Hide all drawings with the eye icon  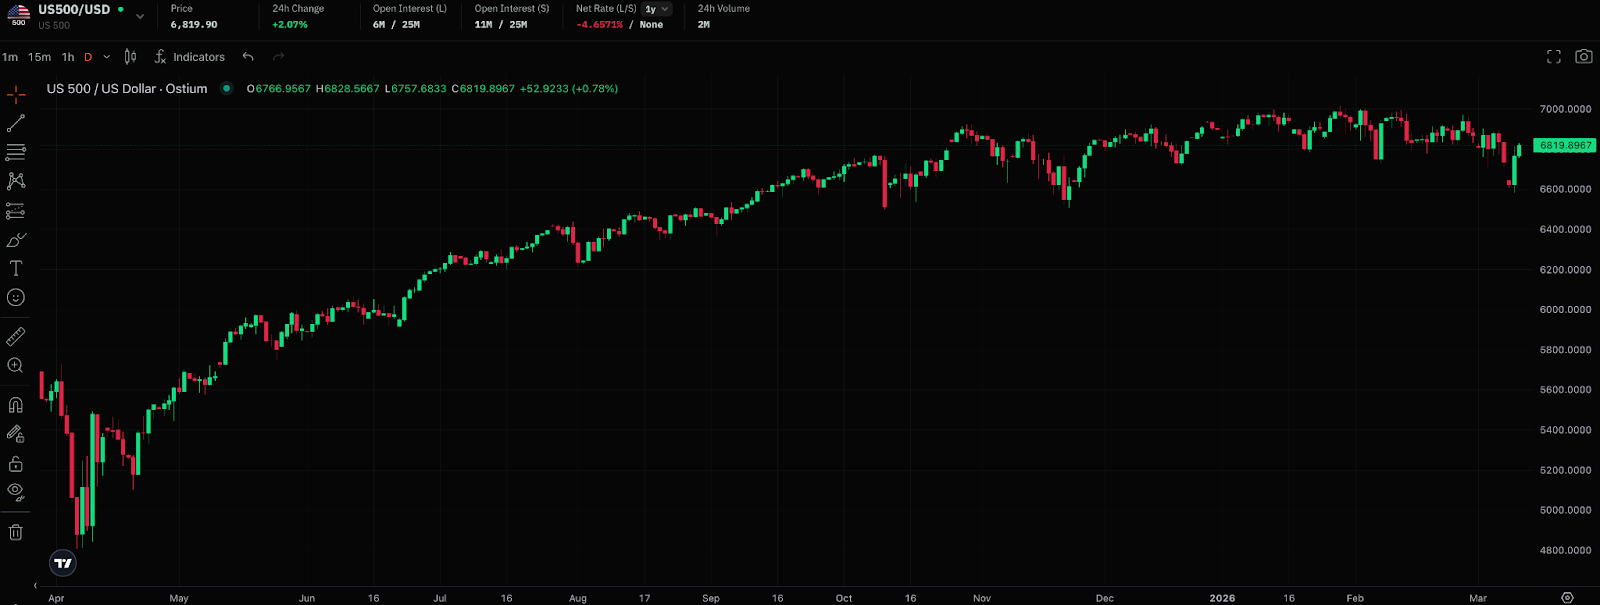(x=16, y=491)
